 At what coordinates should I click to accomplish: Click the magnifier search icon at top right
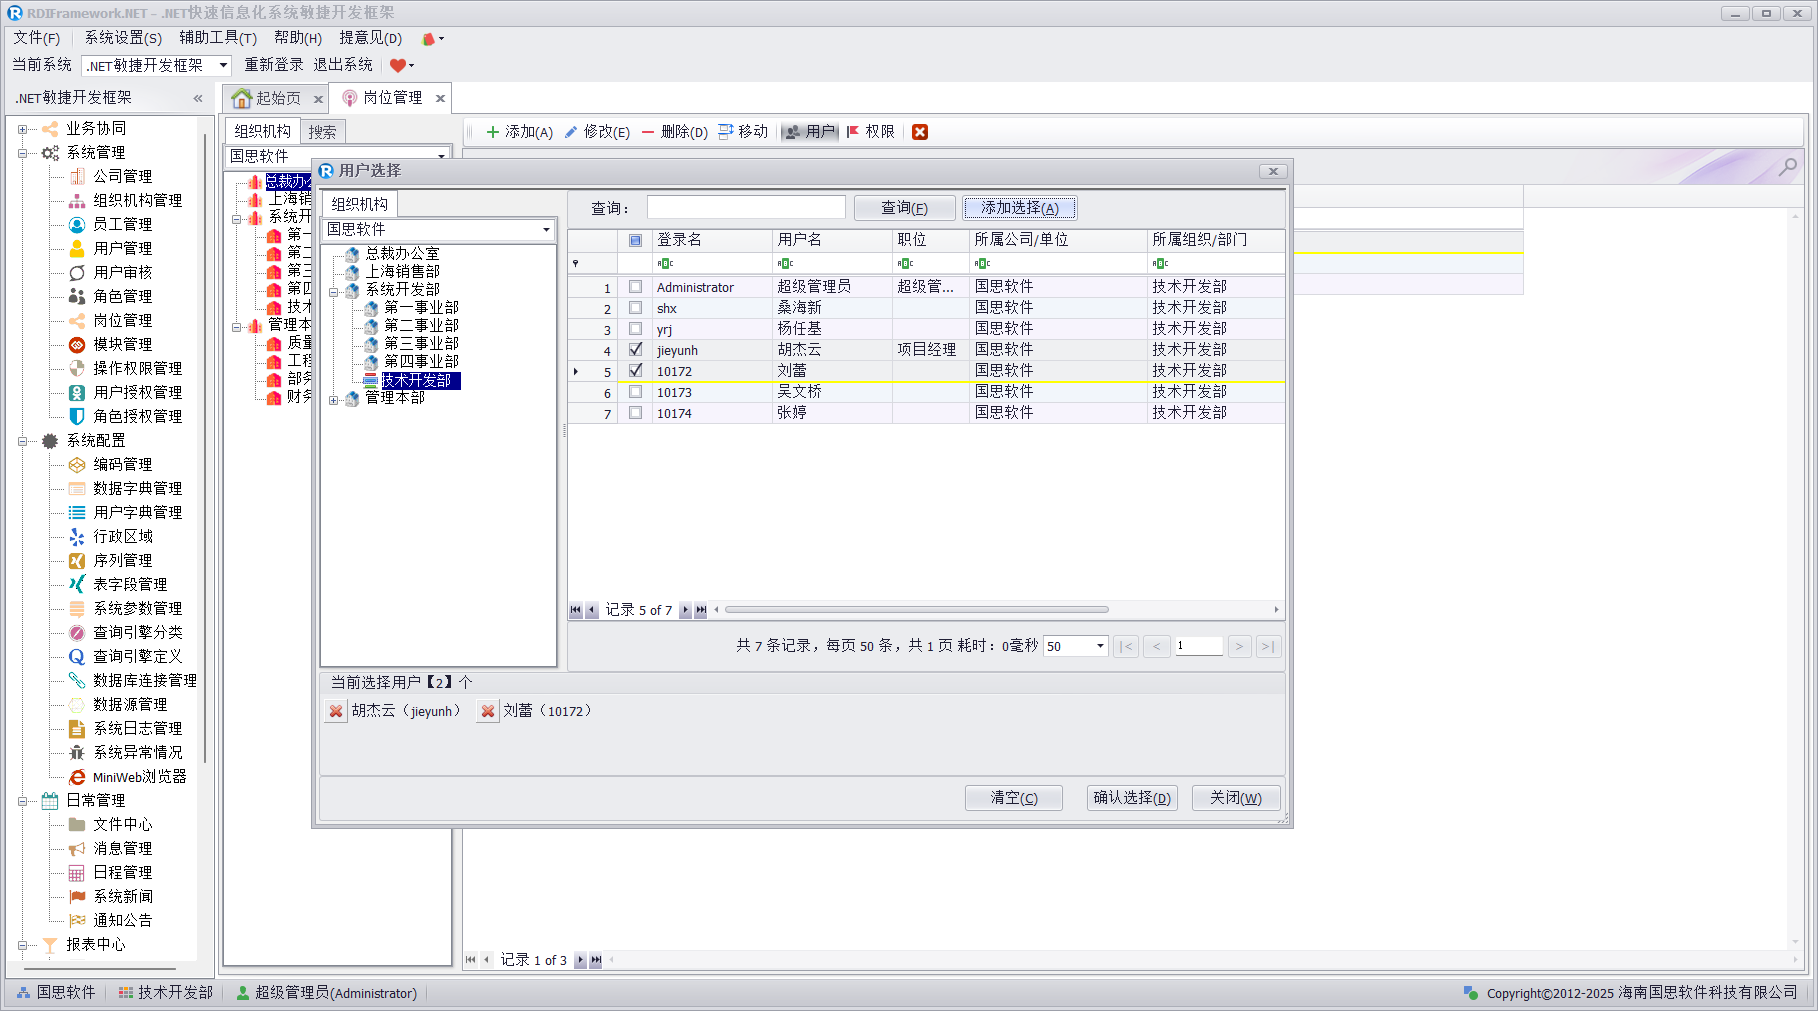coord(1787,167)
